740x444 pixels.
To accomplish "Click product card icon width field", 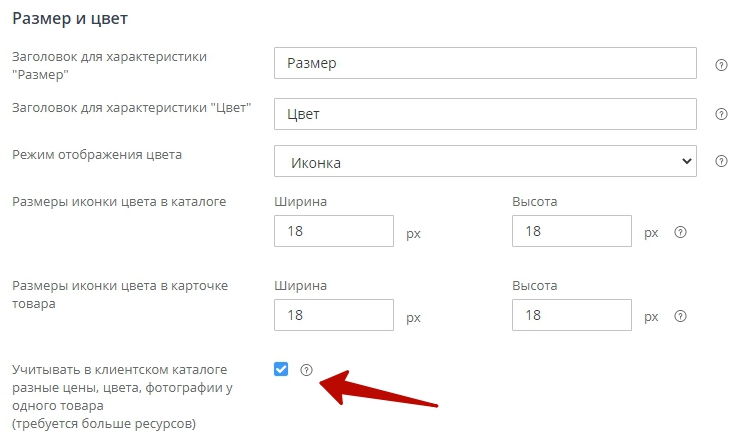I will click(x=334, y=316).
